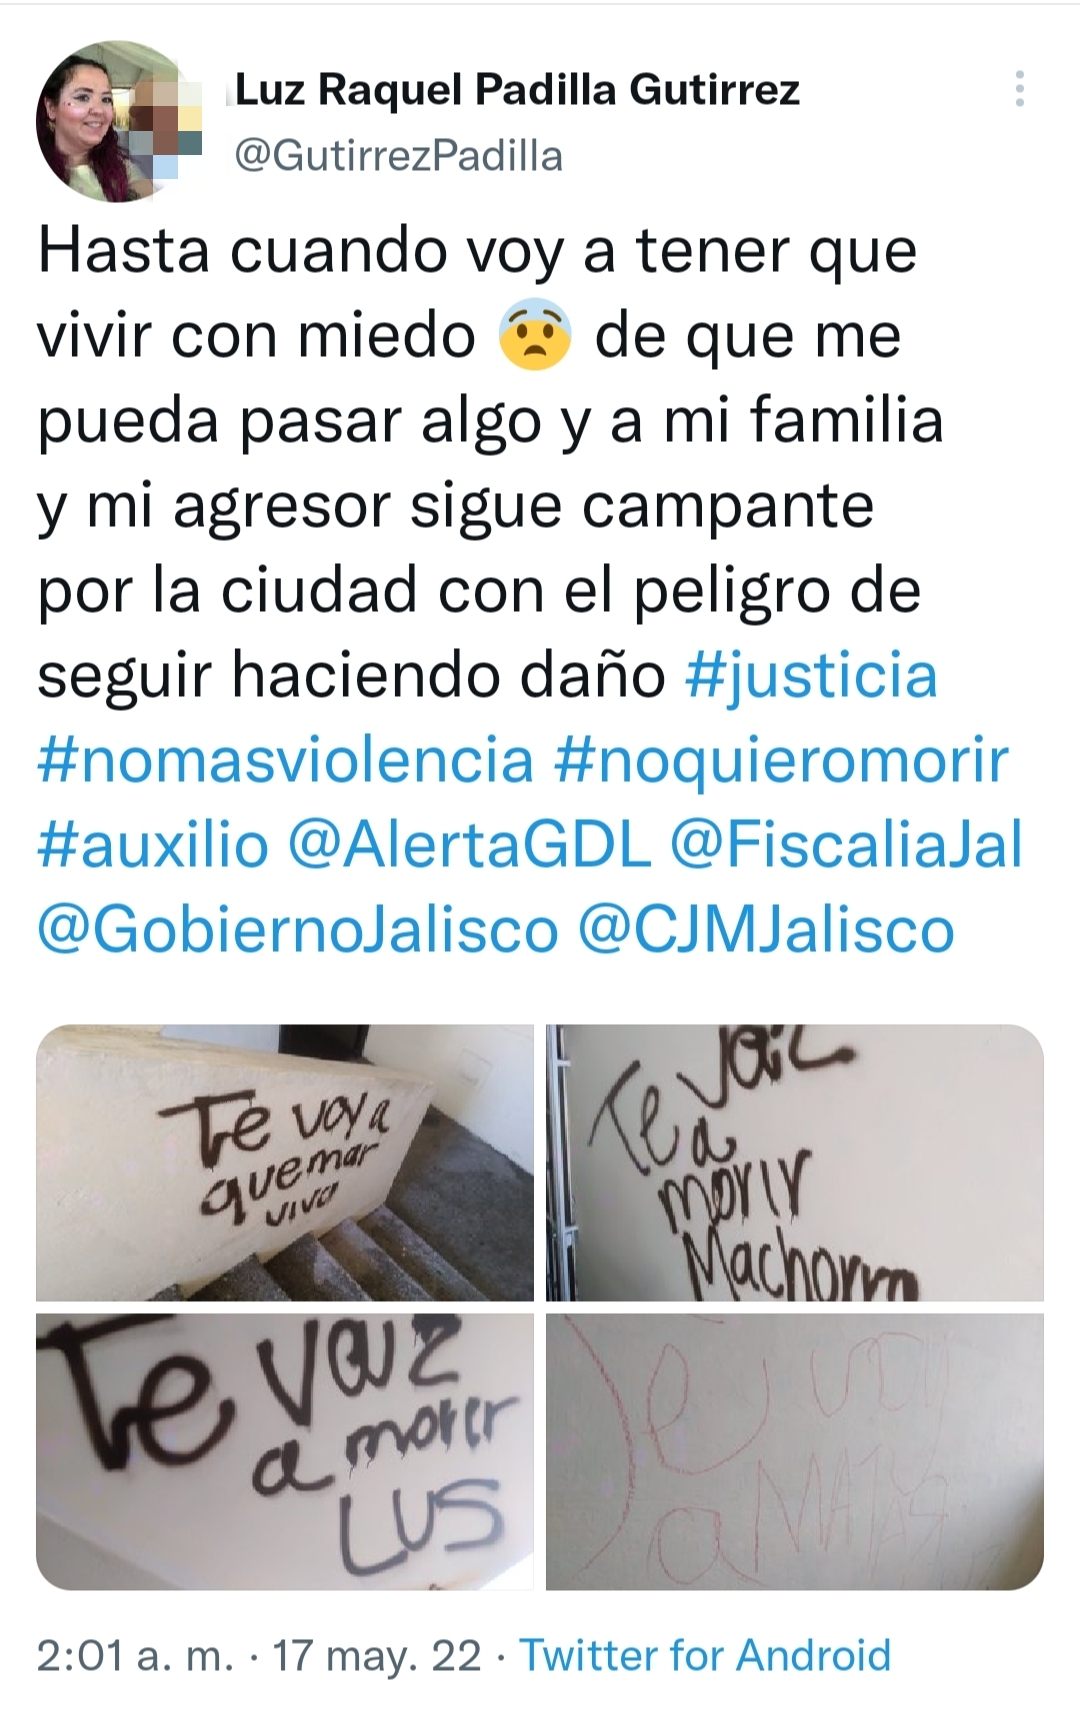Viewport: 1080px width, 1711px height.
Task: Visit the @AlertaGDL mention
Action: coord(469,844)
